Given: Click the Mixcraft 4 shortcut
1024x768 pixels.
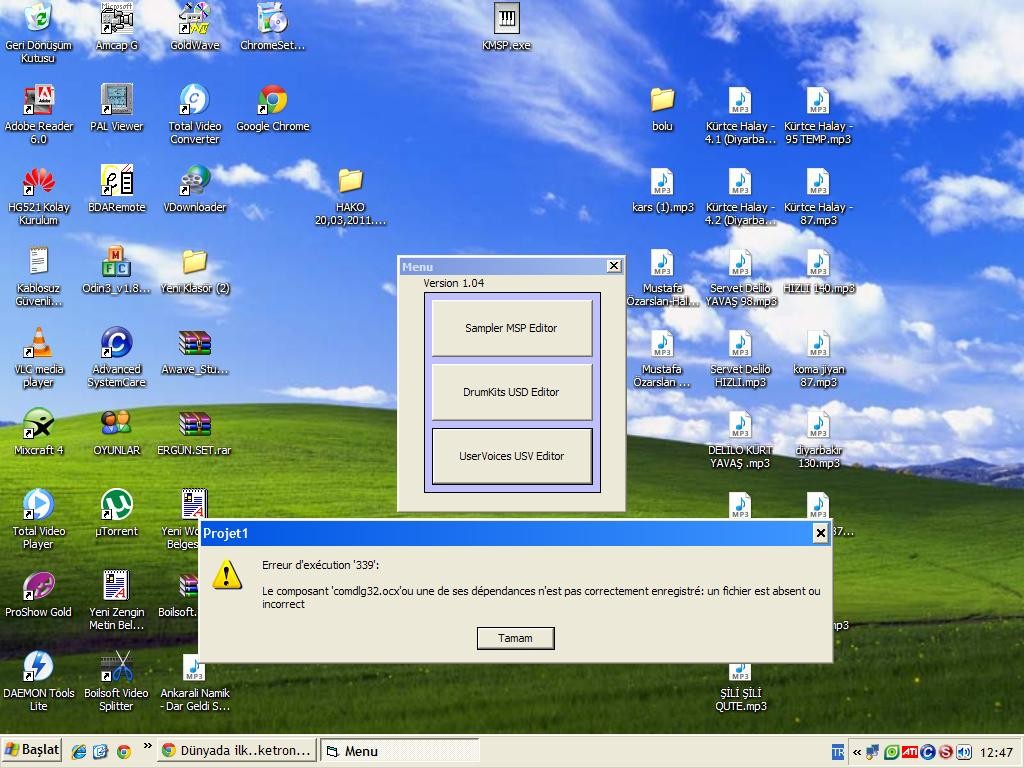Looking at the screenshot, I should (x=38, y=424).
